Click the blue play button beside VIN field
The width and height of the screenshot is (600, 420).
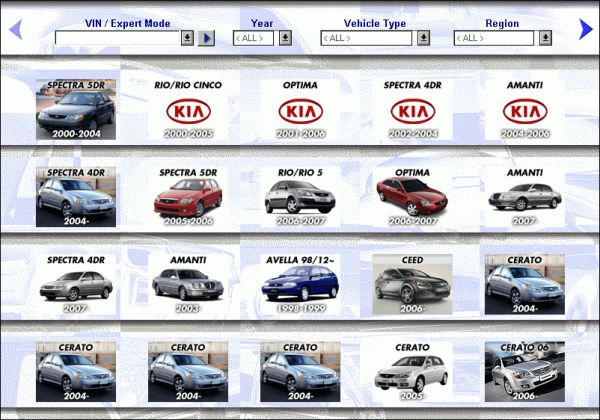[206, 38]
